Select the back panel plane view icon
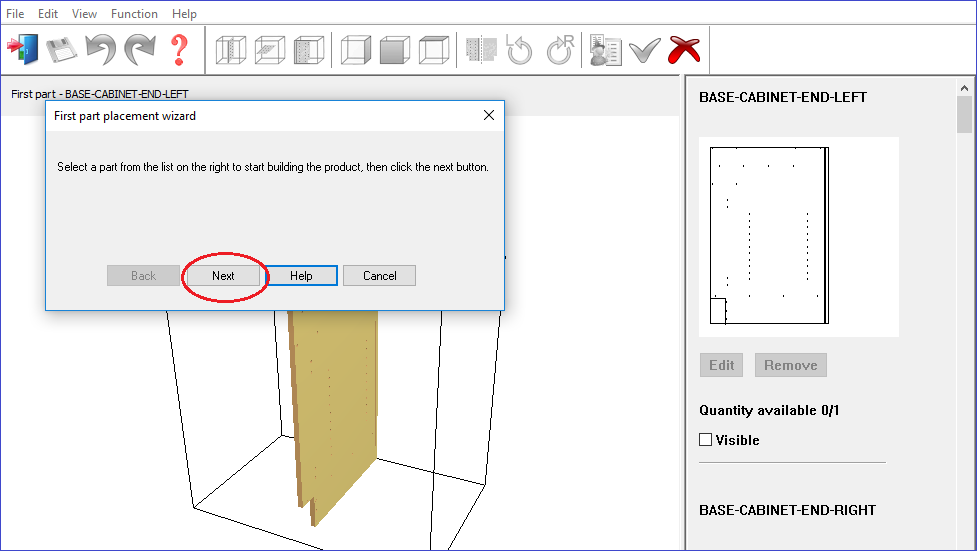 [309, 50]
